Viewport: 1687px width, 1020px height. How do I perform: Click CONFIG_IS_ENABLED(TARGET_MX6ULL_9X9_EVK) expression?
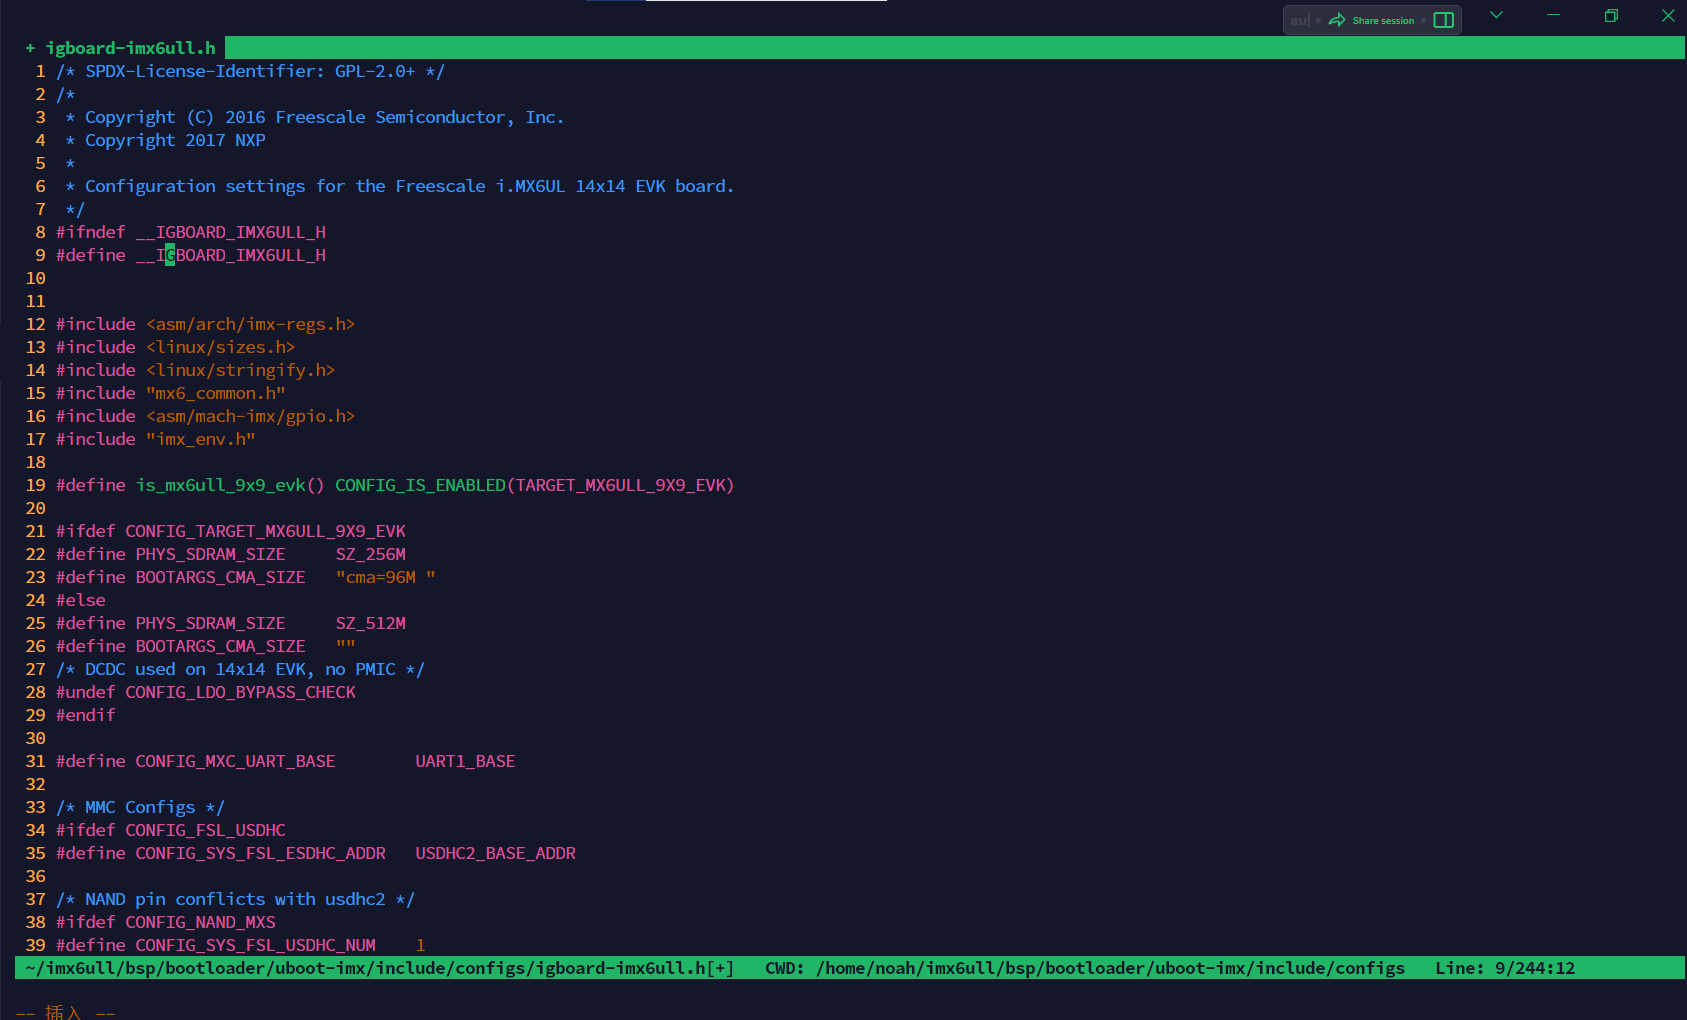point(535,485)
